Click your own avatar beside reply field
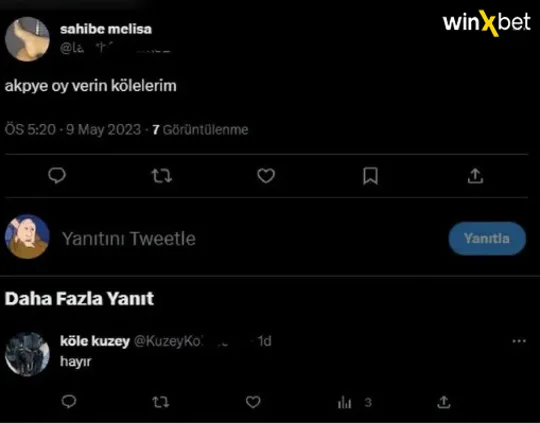This screenshot has width=540, height=423. [x=27, y=237]
